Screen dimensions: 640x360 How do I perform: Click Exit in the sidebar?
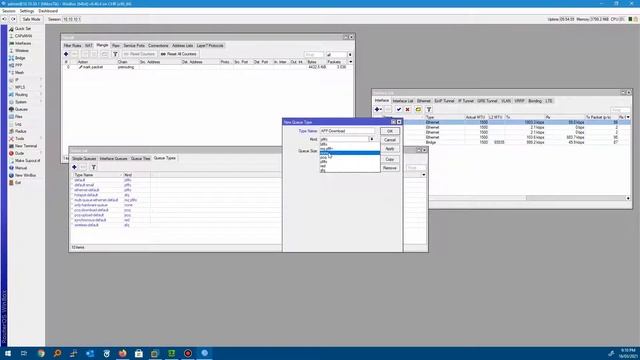coord(18,182)
